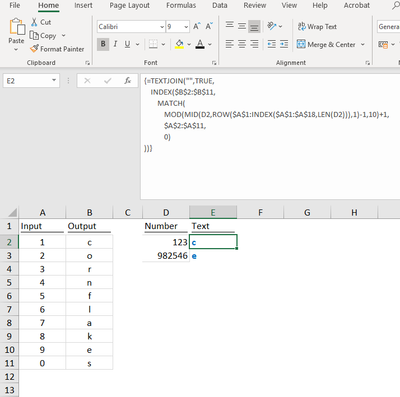This screenshot has height=397, width=400.
Task: Open Merge & Center dropdown arrow
Action: [363, 44]
